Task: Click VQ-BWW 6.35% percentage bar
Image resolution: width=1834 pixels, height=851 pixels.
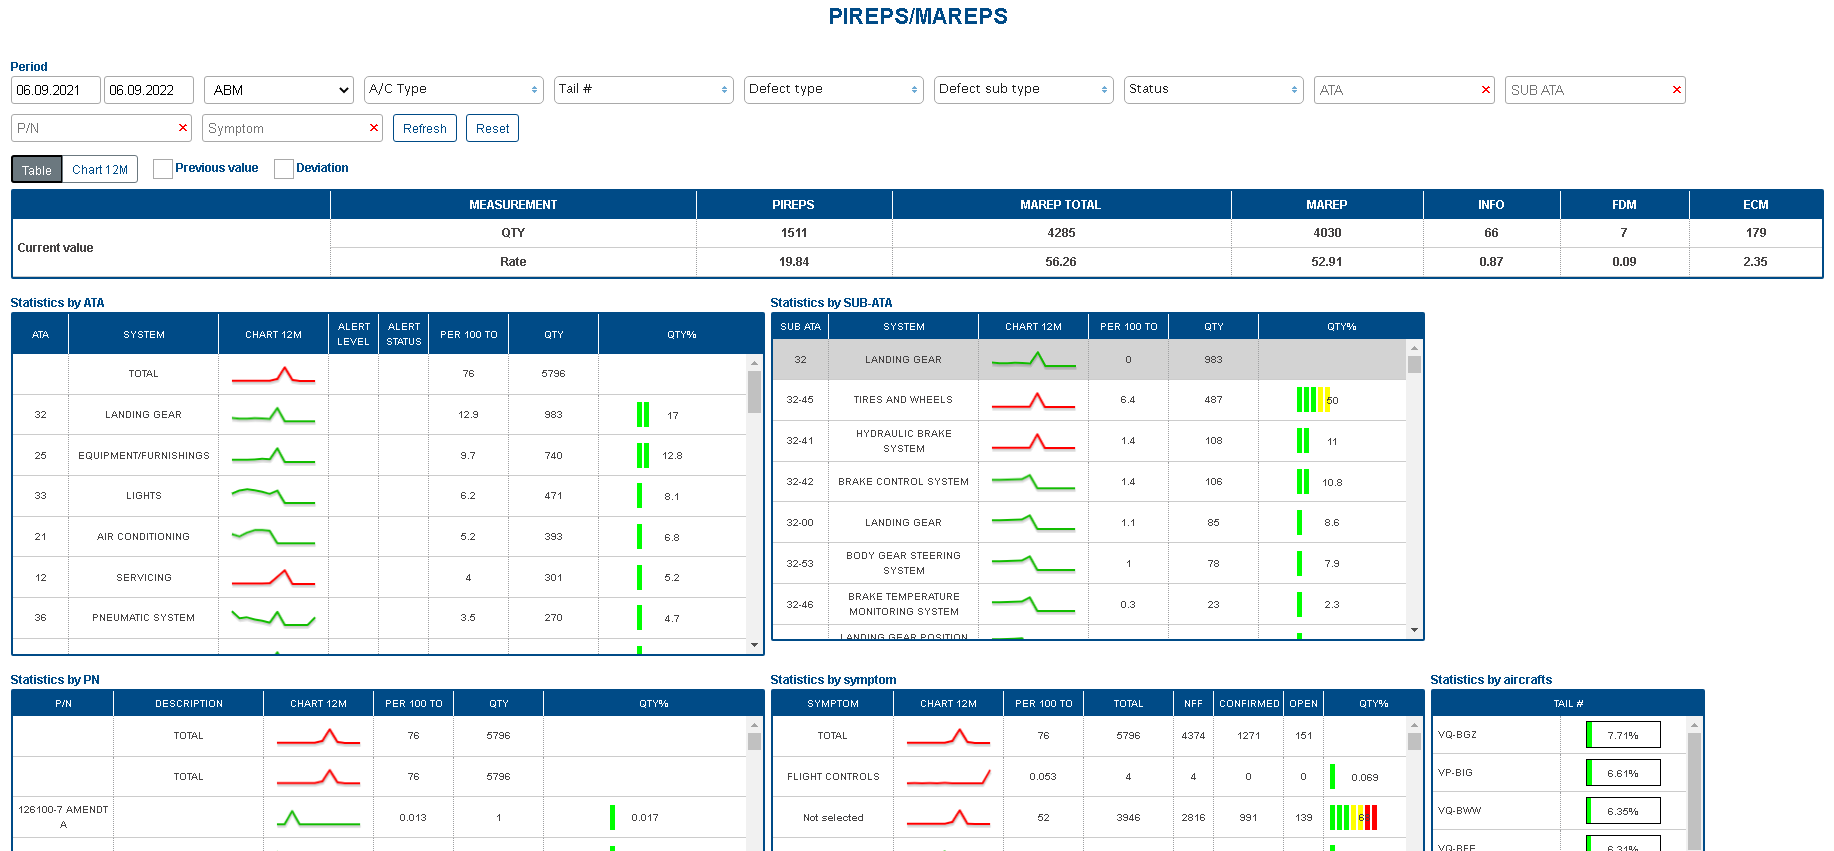Action: coord(1623,811)
